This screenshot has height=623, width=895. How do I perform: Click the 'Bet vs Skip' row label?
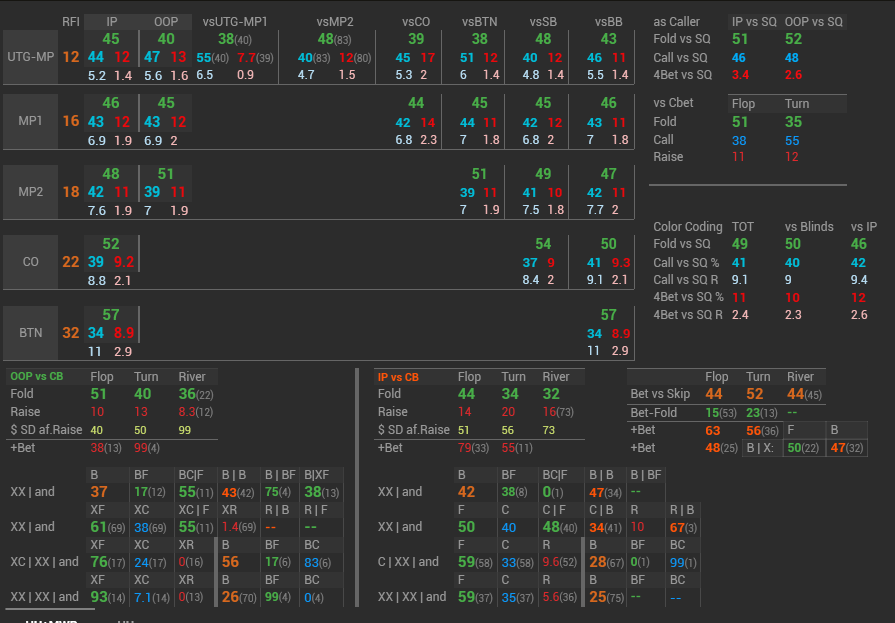[x=661, y=395]
